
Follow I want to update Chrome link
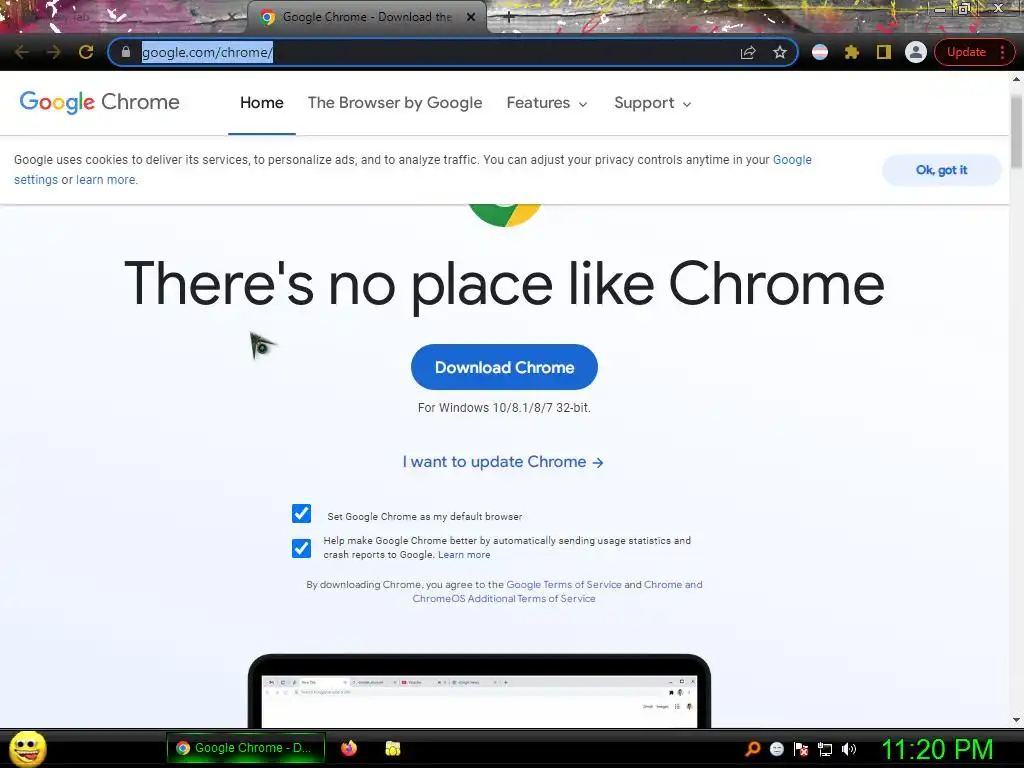point(503,462)
